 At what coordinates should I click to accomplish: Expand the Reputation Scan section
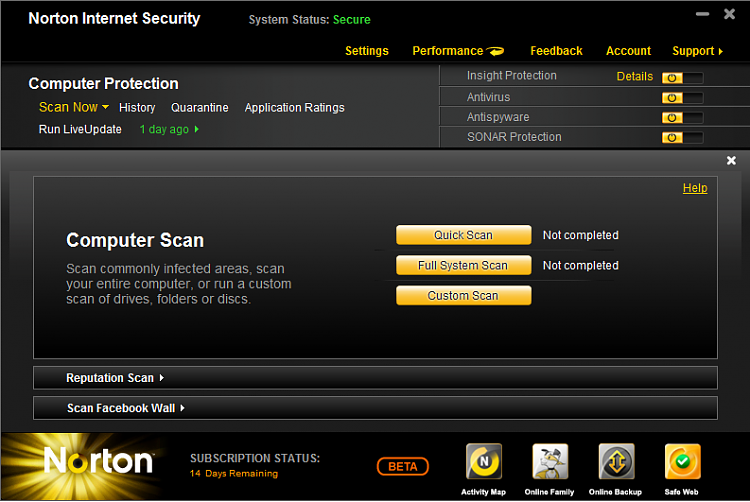pos(375,378)
